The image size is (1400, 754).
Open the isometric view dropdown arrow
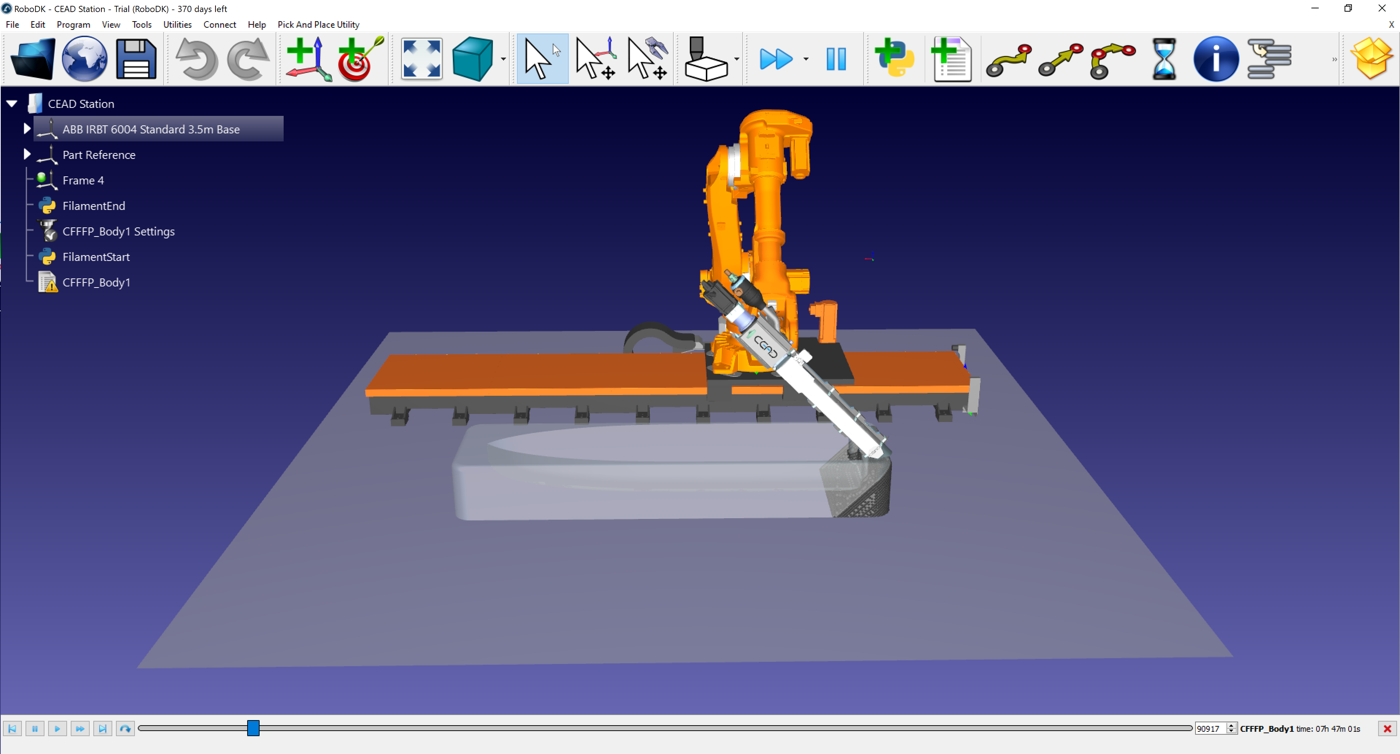504,59
